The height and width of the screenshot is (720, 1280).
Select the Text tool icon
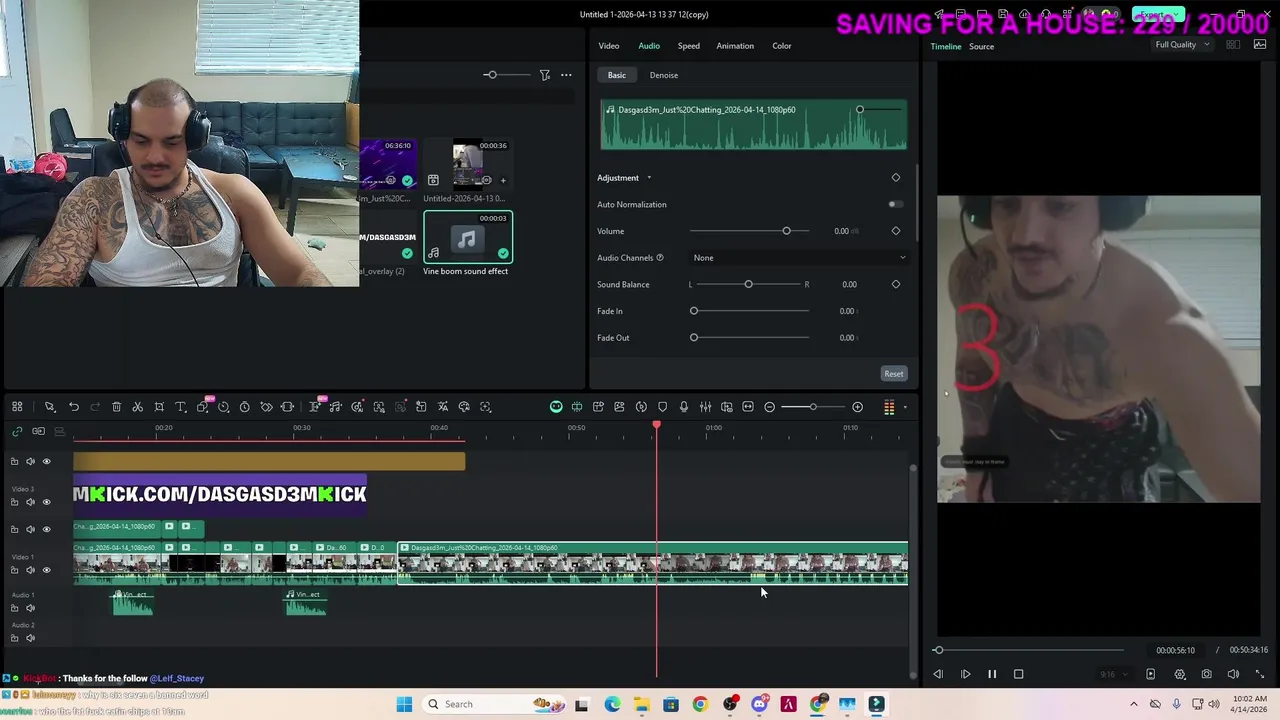coord(181,407)
